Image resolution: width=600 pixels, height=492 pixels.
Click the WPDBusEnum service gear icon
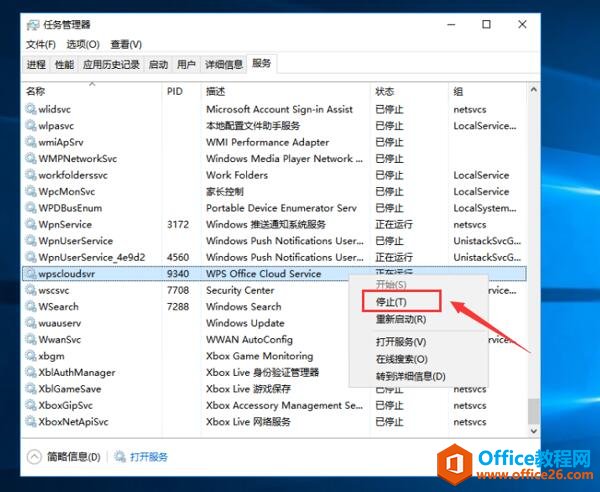[x=31, y=208]
